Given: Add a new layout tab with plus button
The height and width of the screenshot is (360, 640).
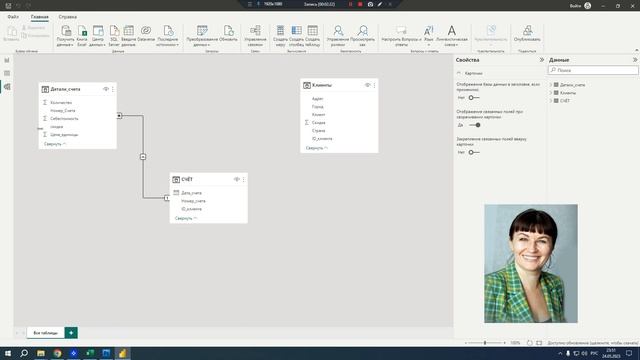Looking at the screenshot, I should click(x=71, y=333).
